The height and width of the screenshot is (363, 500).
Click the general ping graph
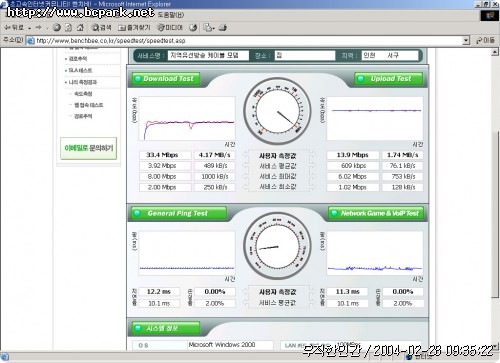click(187, 253)
